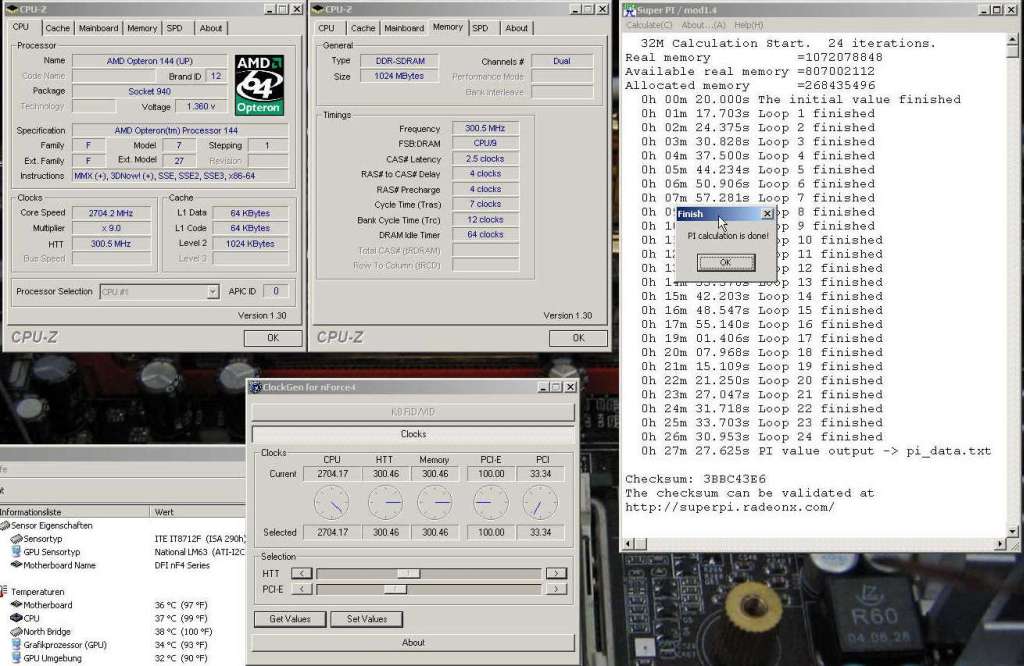Click Super PI scrollbar up arrow

coord(1012,40)
